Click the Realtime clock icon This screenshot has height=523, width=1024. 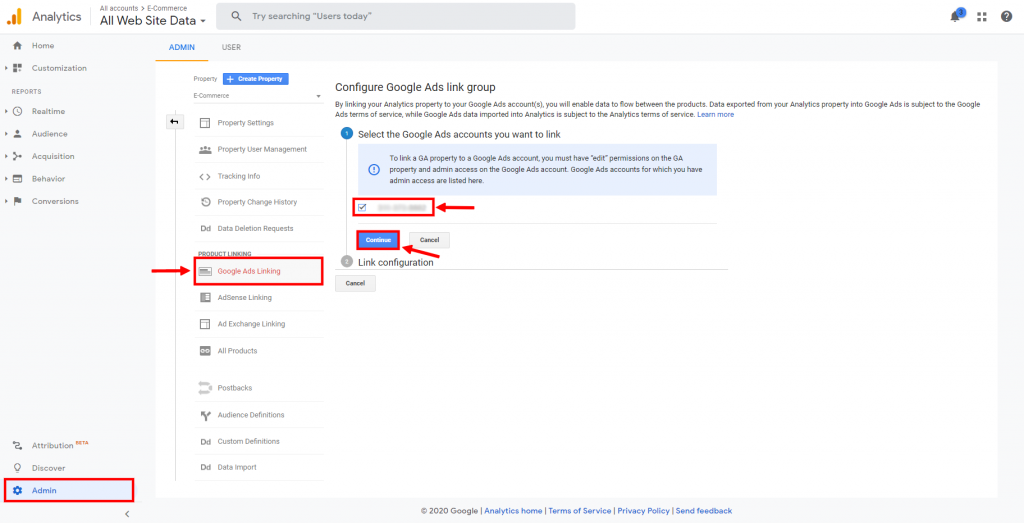[x=18, y=112]
